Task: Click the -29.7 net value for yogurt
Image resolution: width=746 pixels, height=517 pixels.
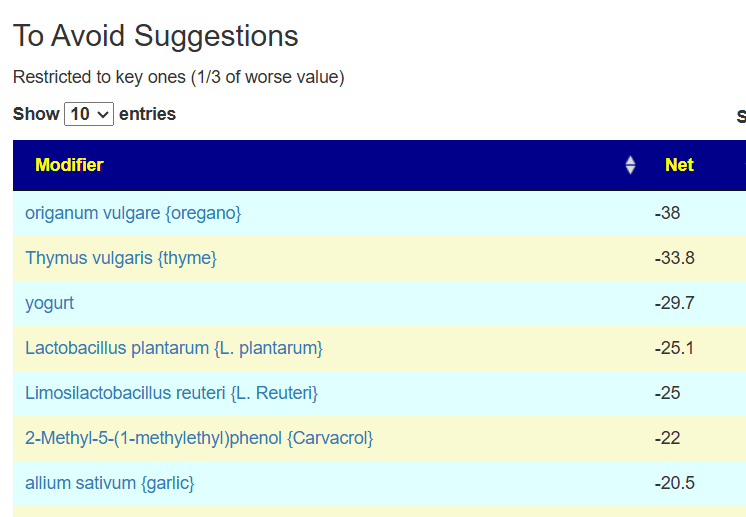Action: coord(675,303)
